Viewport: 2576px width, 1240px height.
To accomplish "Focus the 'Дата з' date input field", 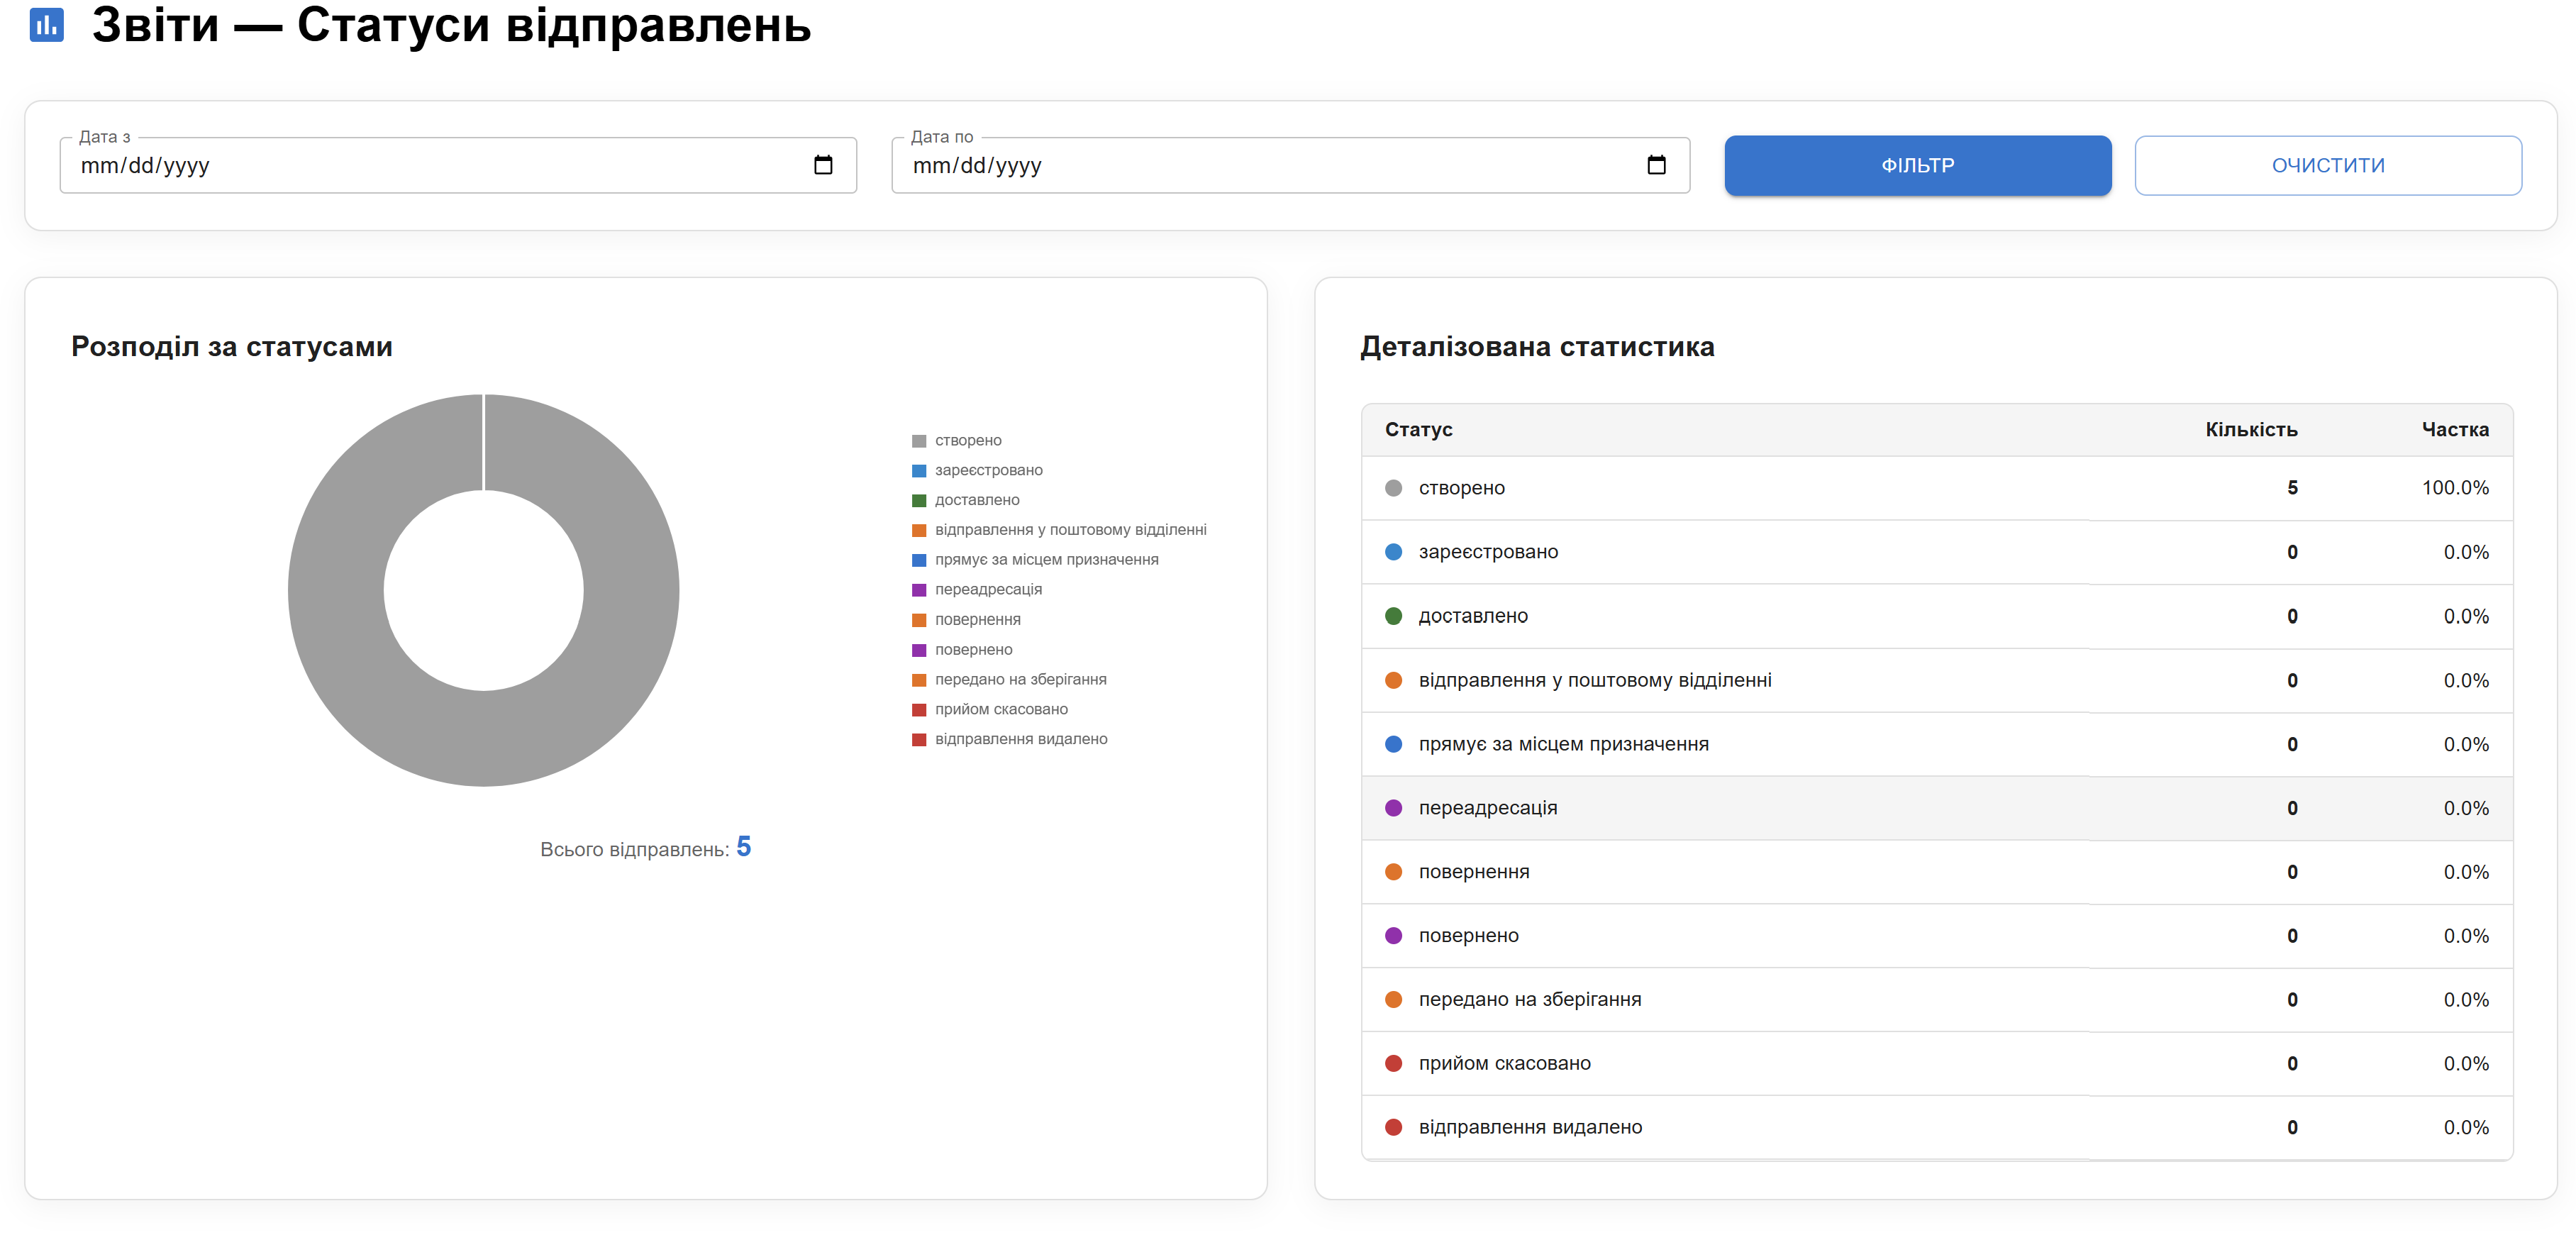I will [x=458, y=165].
